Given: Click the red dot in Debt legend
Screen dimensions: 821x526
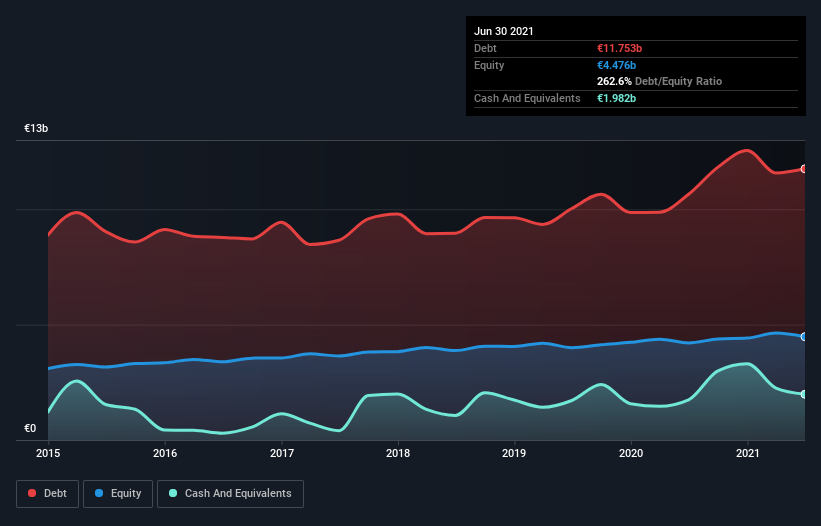Looking at the screenshot, I should pyautogui.click(x=32, y=493).
